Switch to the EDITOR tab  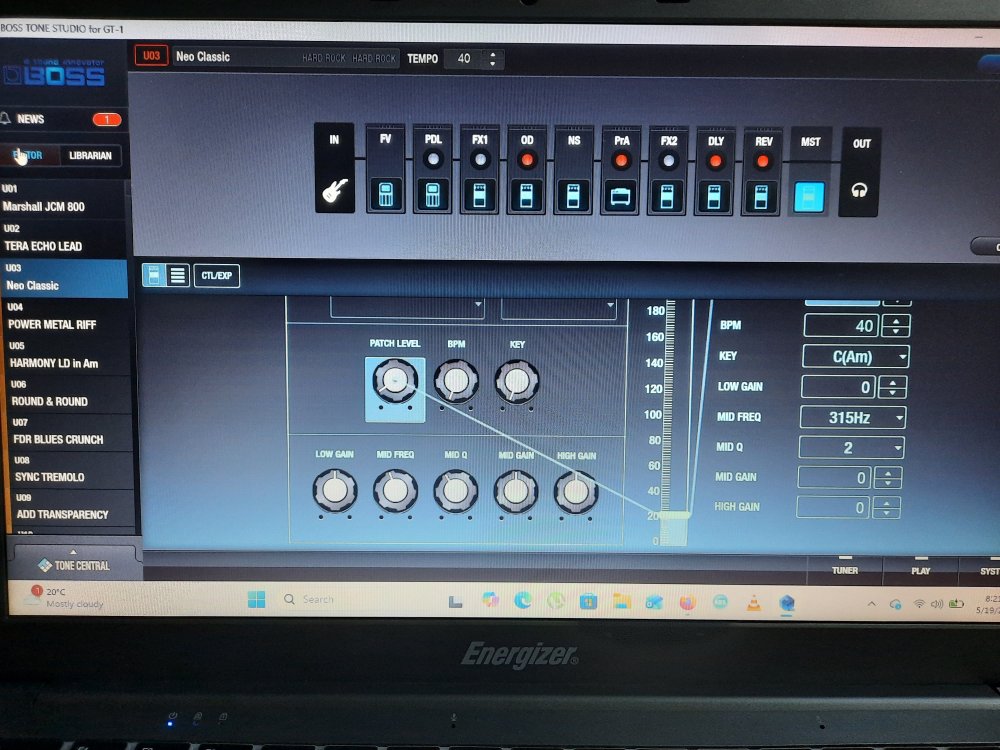click(30, 155)
